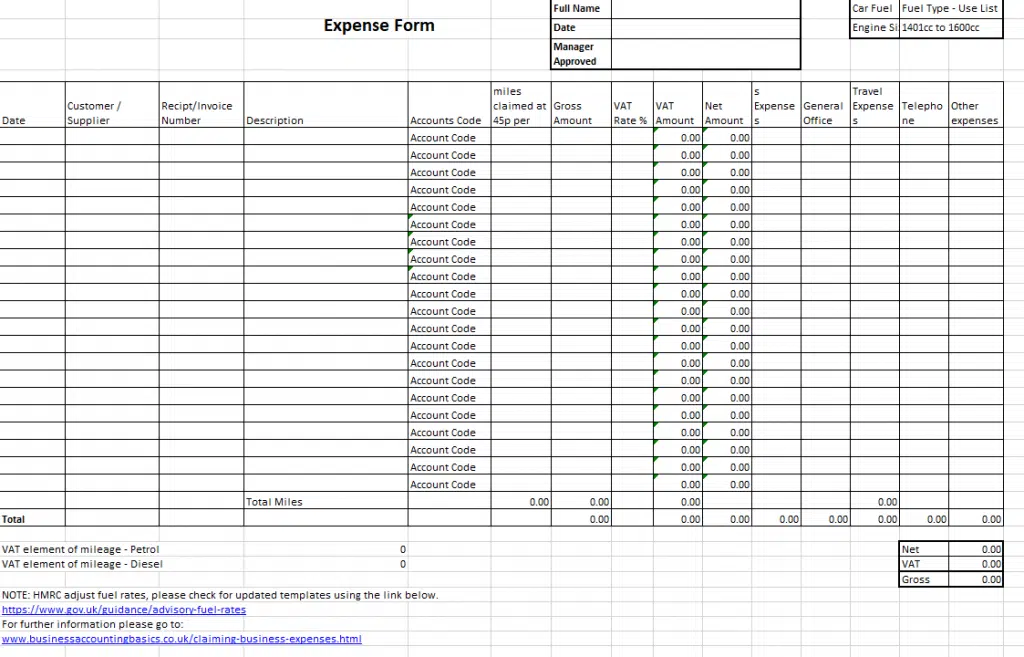Select the Gross Amount column header
1024x657 pixels.
[x=581, y=104]
